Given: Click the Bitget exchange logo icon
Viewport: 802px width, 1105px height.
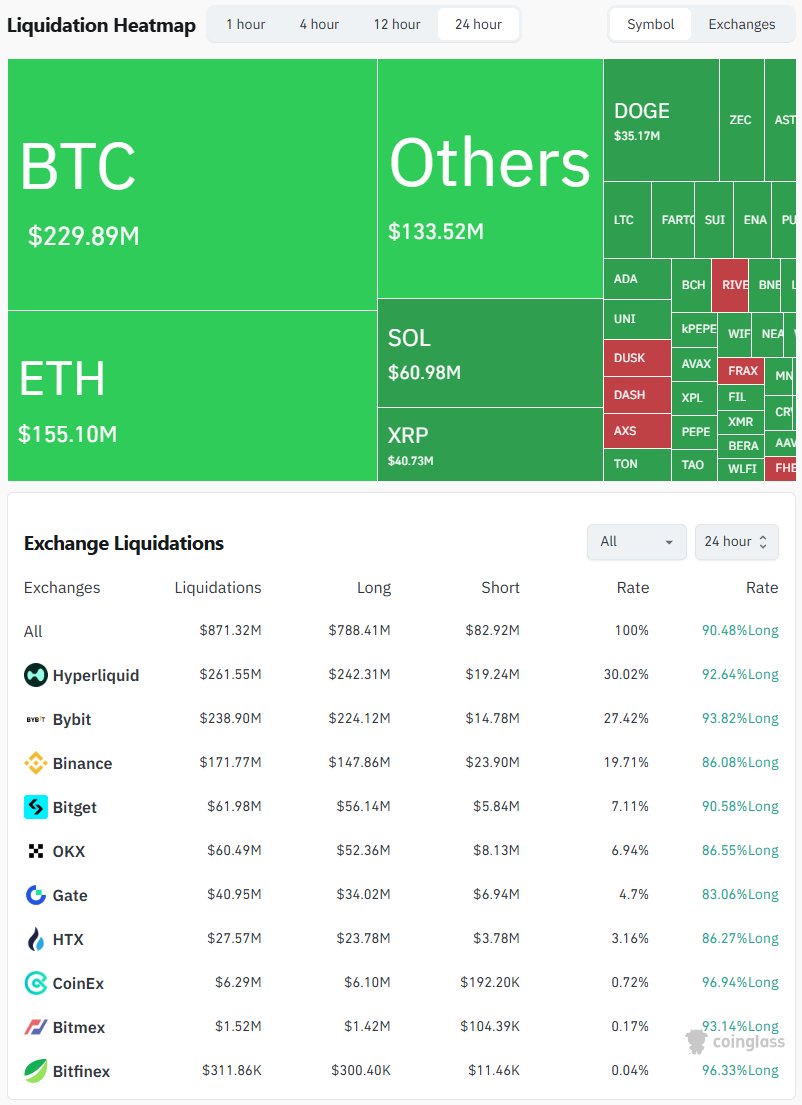Looking at the screenshot, I should click(36, 807).
